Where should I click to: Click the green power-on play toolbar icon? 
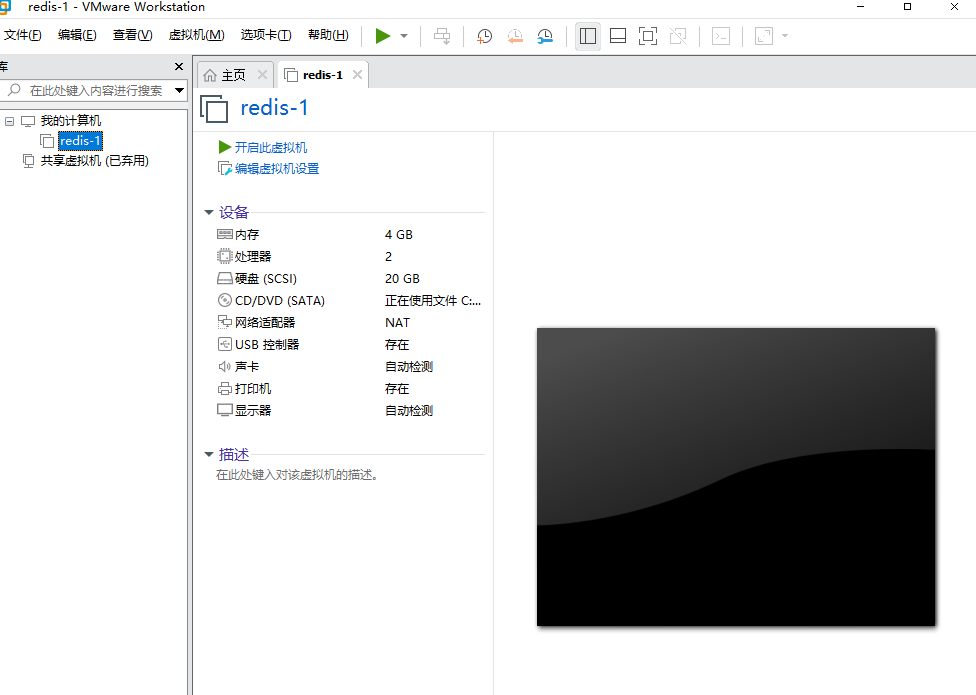tap(383, 36)
